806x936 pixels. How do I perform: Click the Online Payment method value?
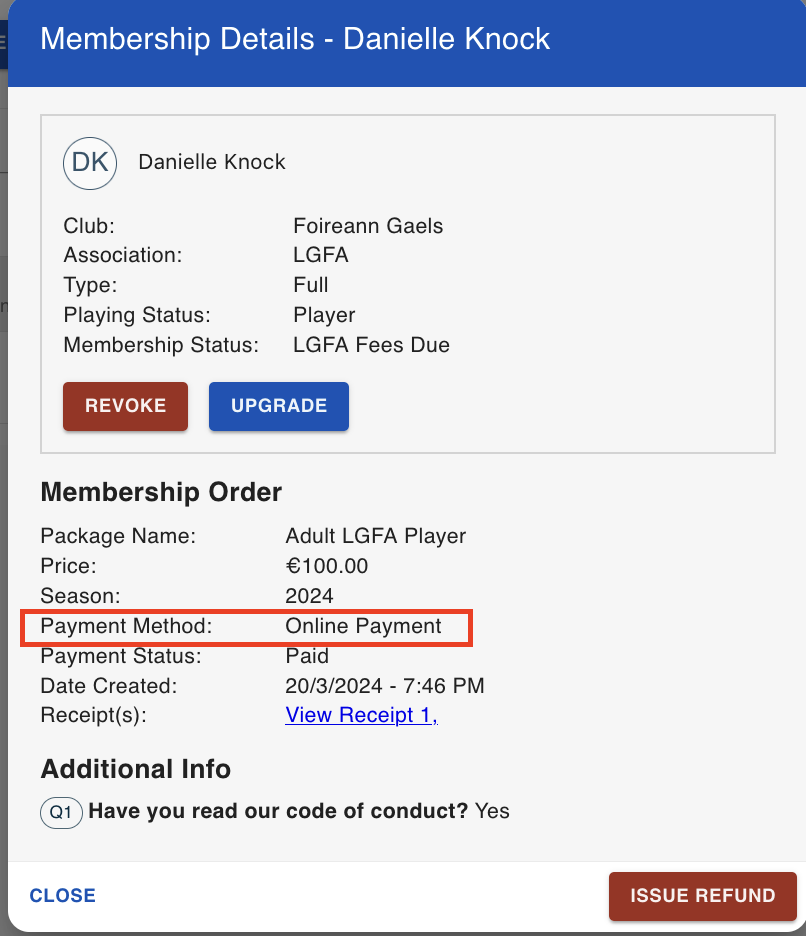click(x=364, y=626)
